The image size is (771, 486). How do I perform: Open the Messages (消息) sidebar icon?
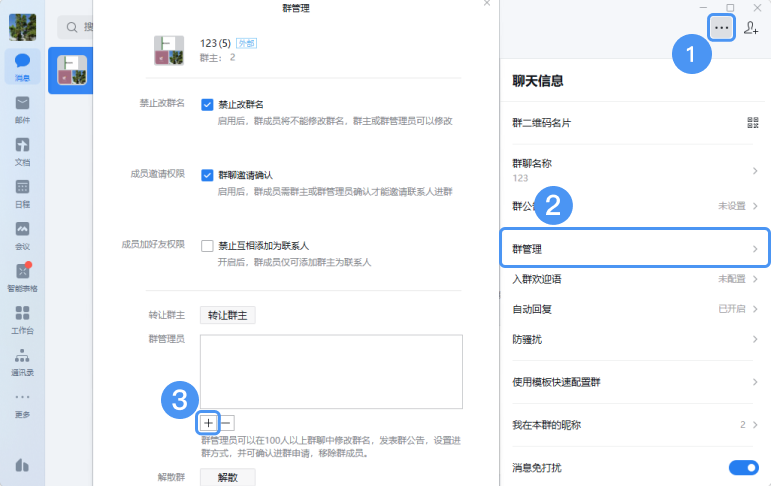[x=22, y=66]
